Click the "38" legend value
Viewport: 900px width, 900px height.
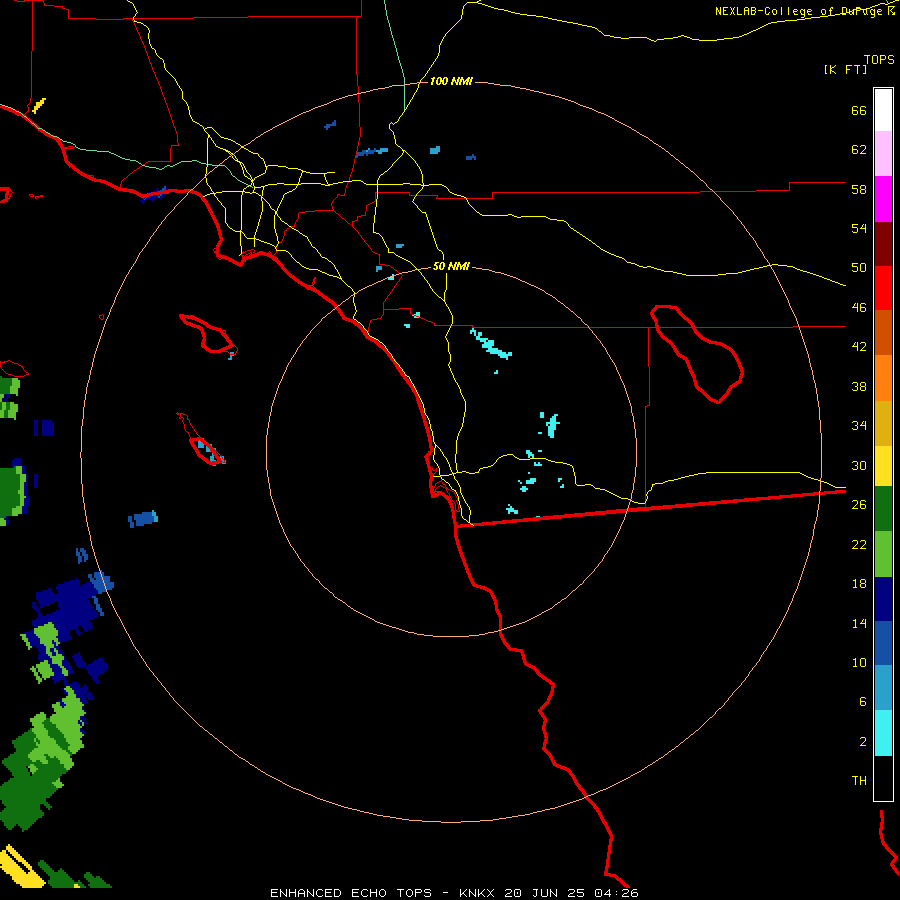tap(859, 386)
